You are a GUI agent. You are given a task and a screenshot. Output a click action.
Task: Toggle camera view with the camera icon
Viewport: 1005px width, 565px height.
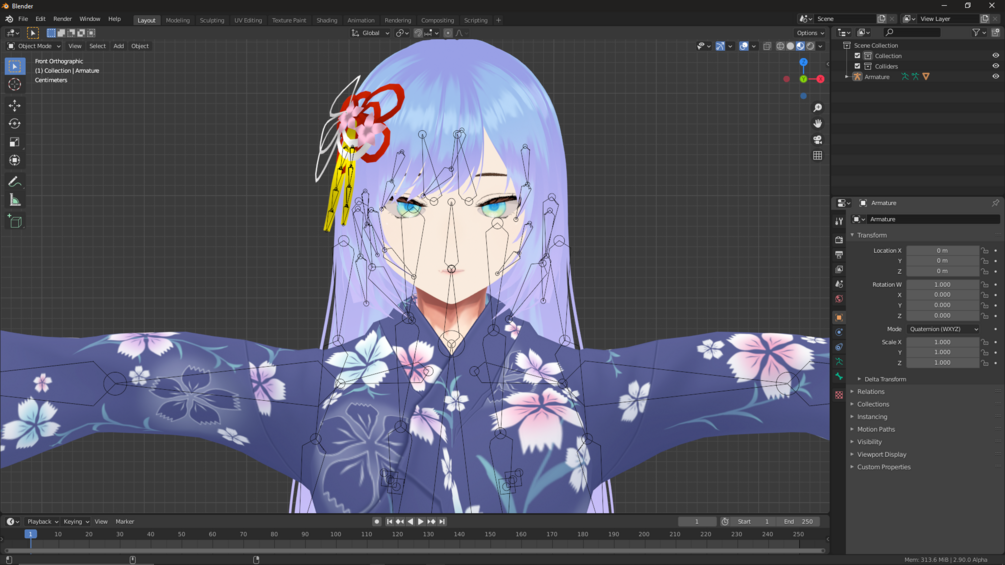(817, 140)
